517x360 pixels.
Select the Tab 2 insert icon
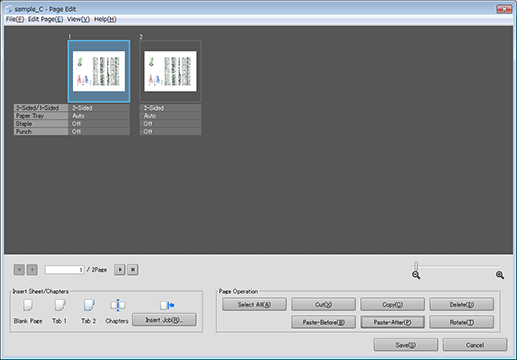[x=89, y=305]
